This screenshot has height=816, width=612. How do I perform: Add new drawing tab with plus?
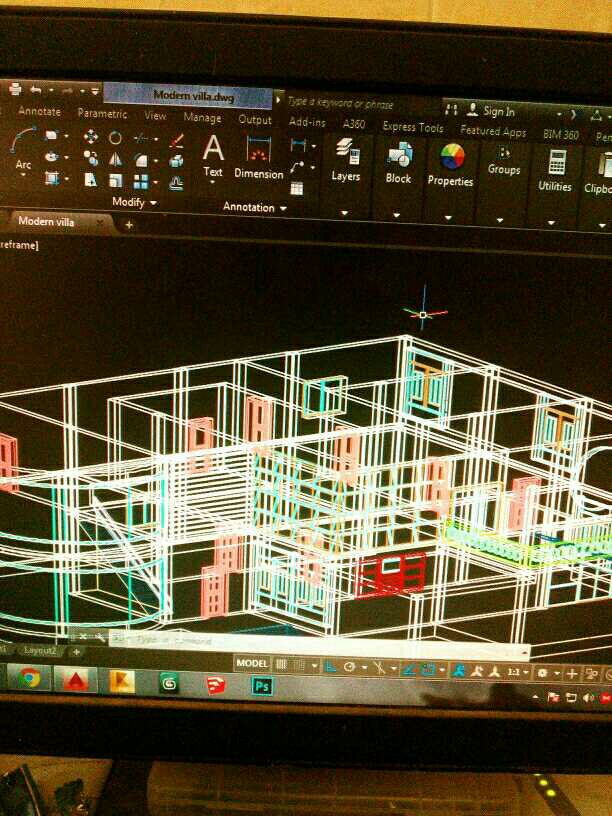point(129,225)
